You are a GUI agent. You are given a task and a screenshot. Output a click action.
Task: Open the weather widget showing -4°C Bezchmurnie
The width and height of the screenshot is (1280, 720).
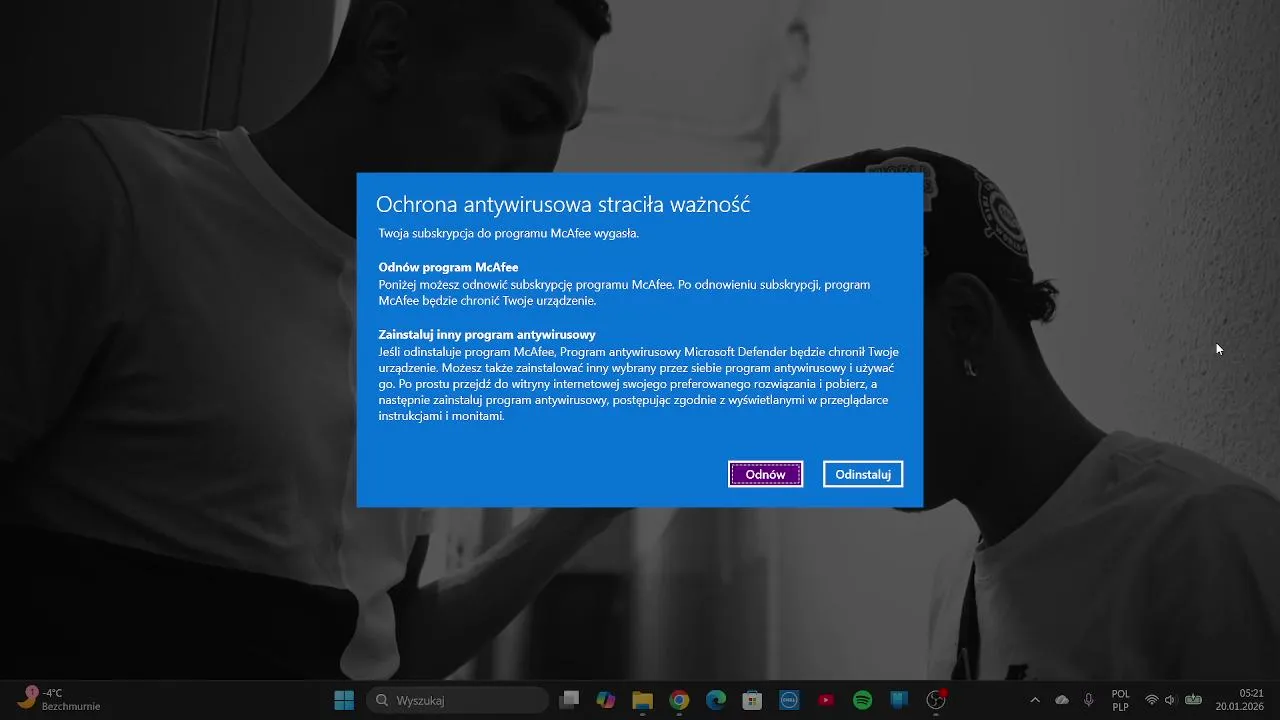click(x=60, y=700)
